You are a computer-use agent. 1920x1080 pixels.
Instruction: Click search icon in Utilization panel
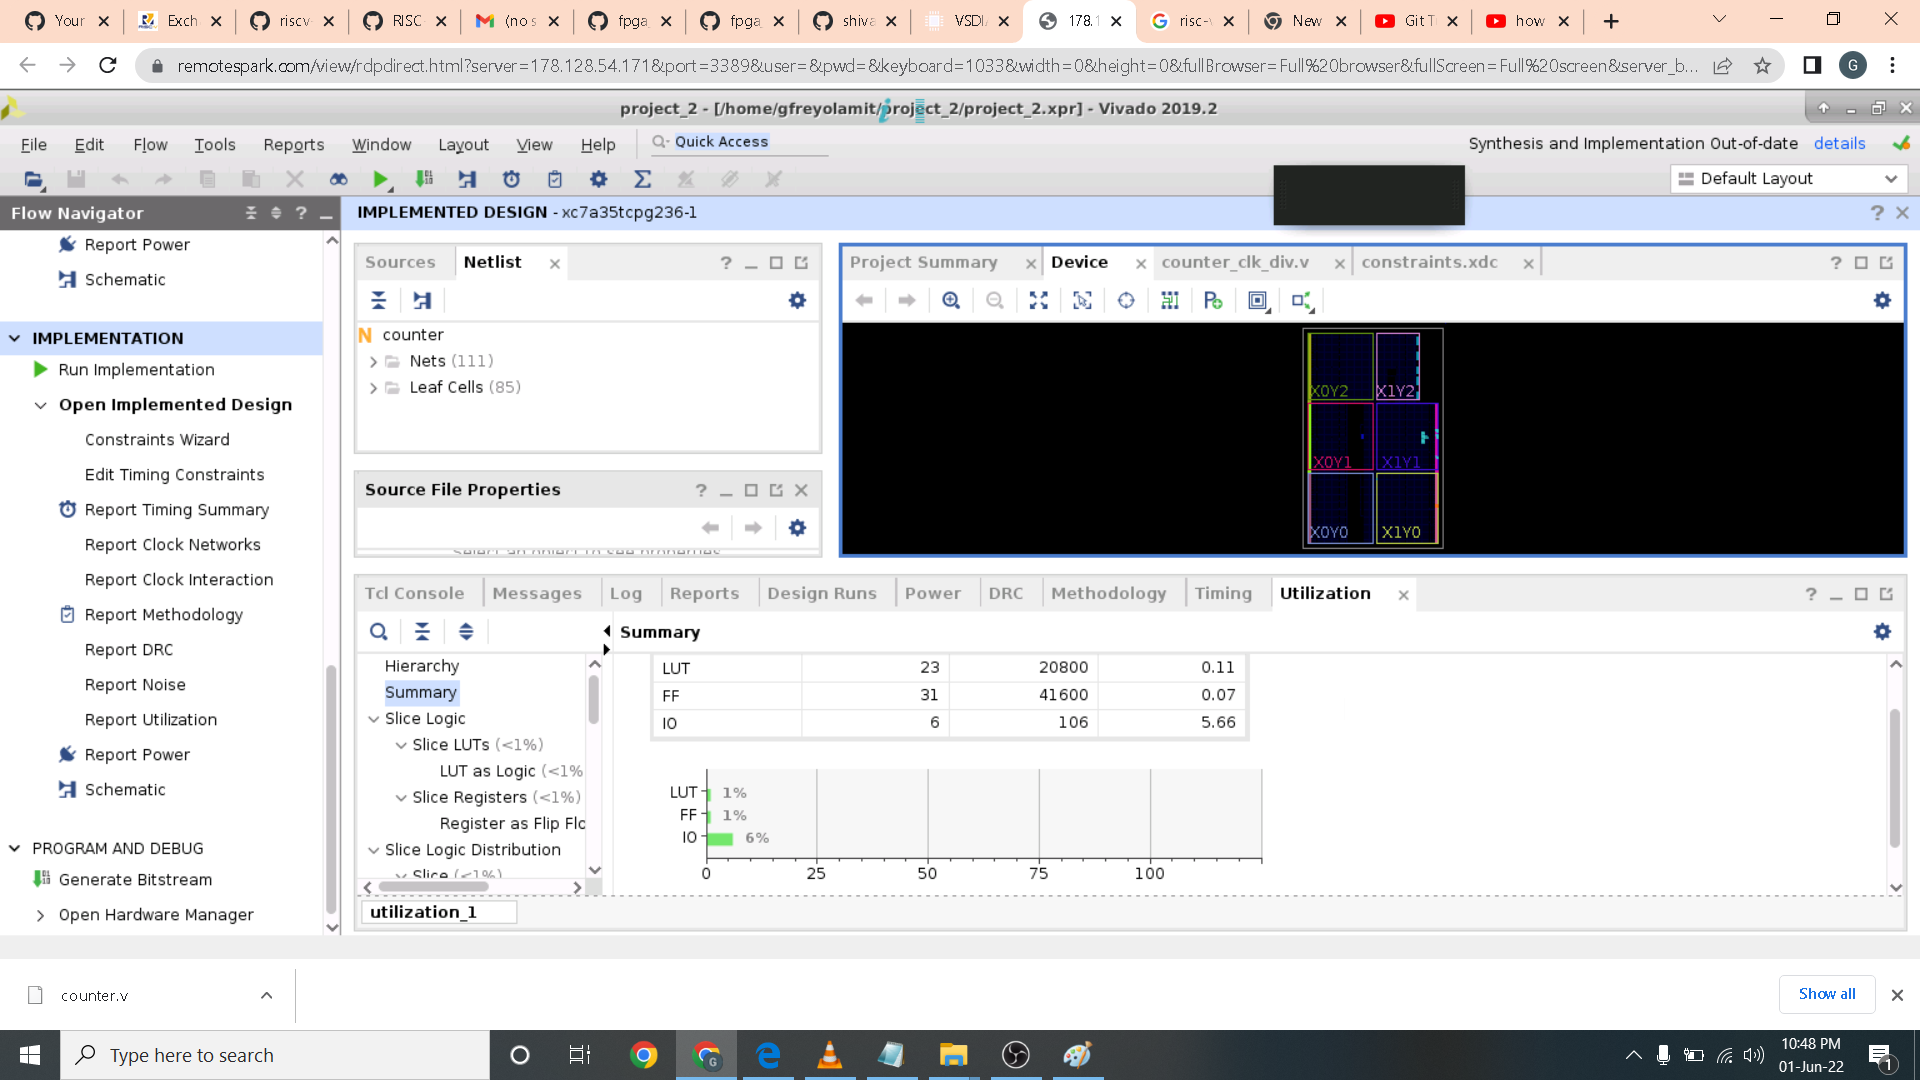378,632
